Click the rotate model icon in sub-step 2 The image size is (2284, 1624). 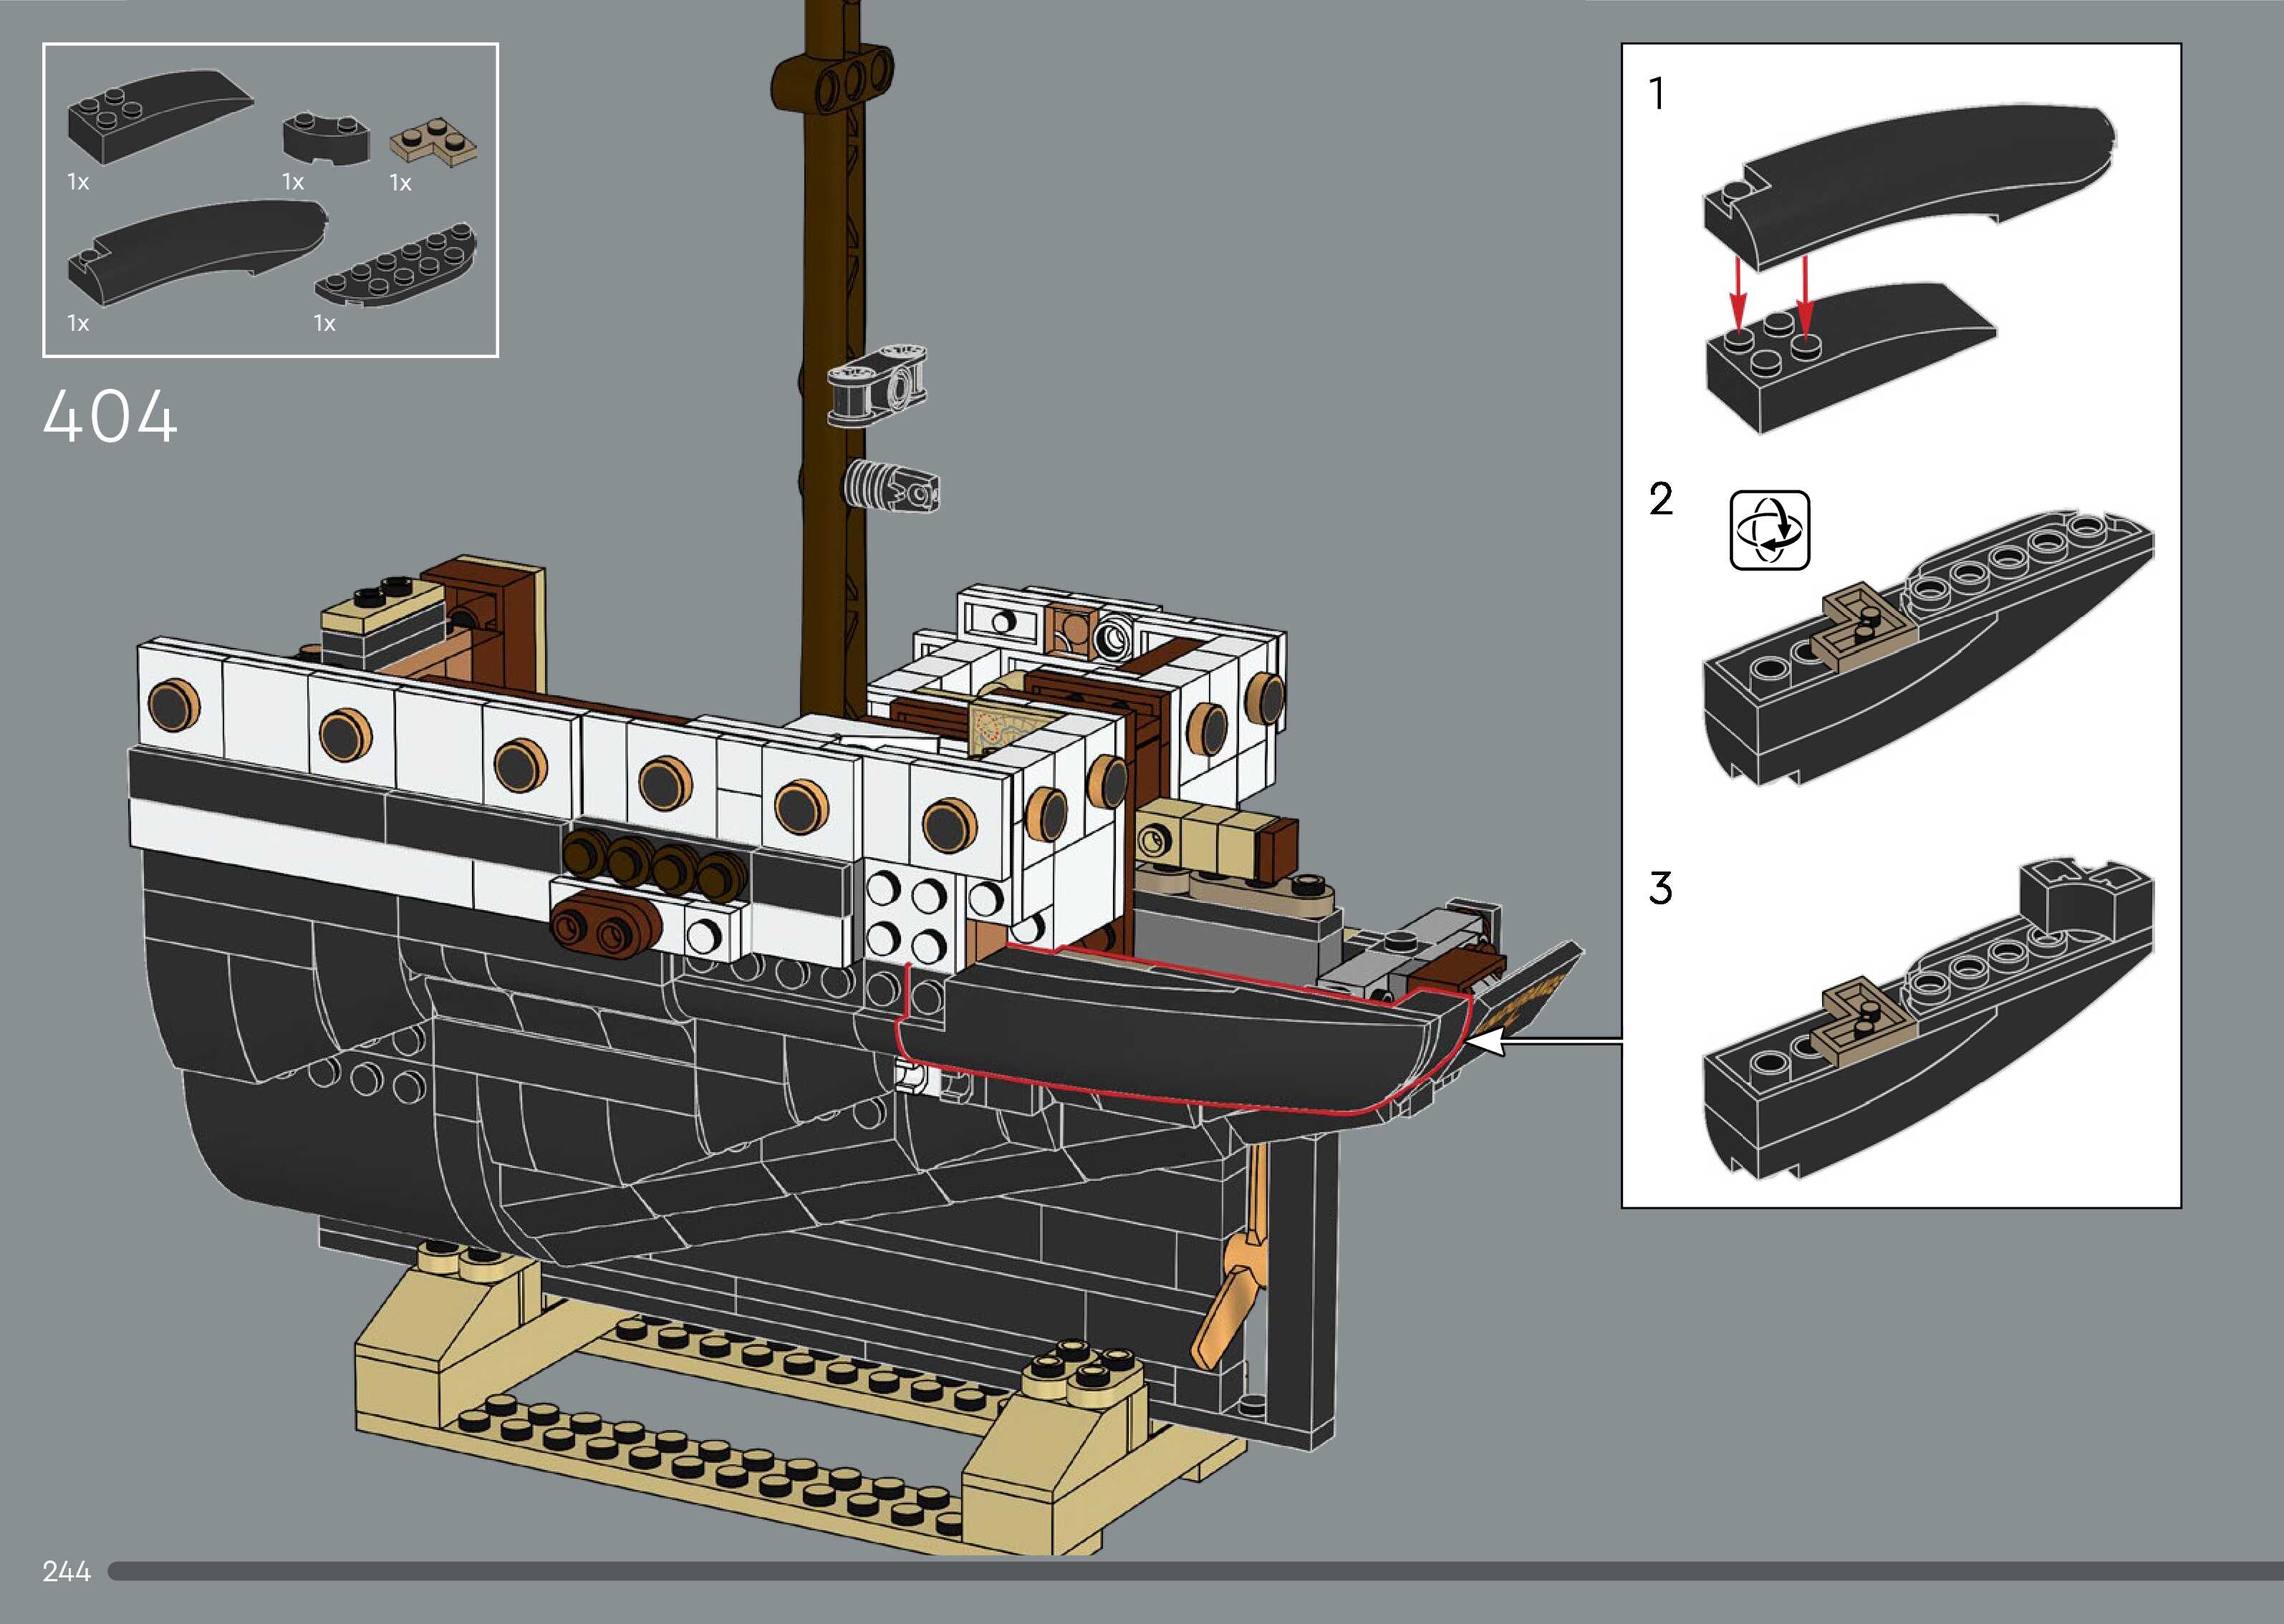(1769, 530)
